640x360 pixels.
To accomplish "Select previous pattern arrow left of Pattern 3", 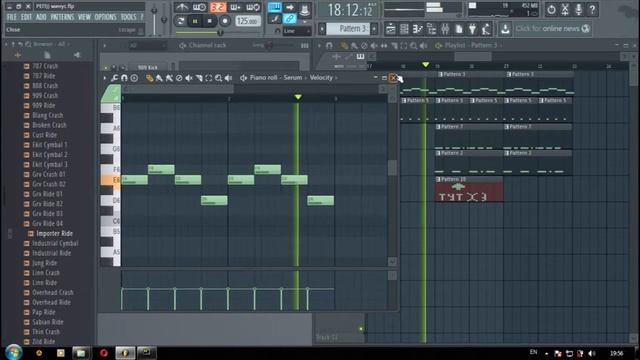I will tap(322, 29).
